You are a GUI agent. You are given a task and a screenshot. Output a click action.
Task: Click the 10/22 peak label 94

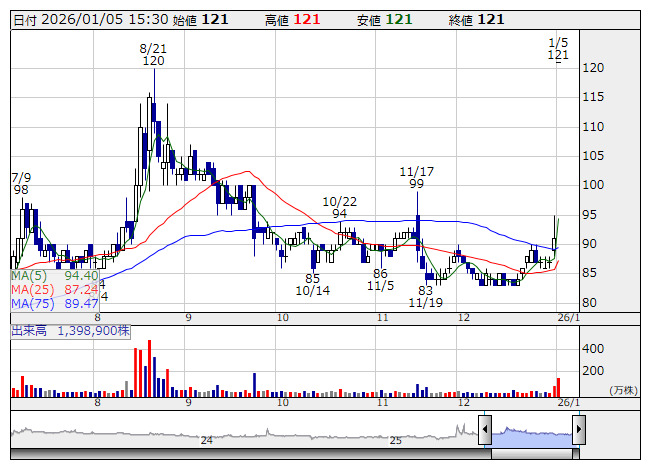click(x=339, y=207)
